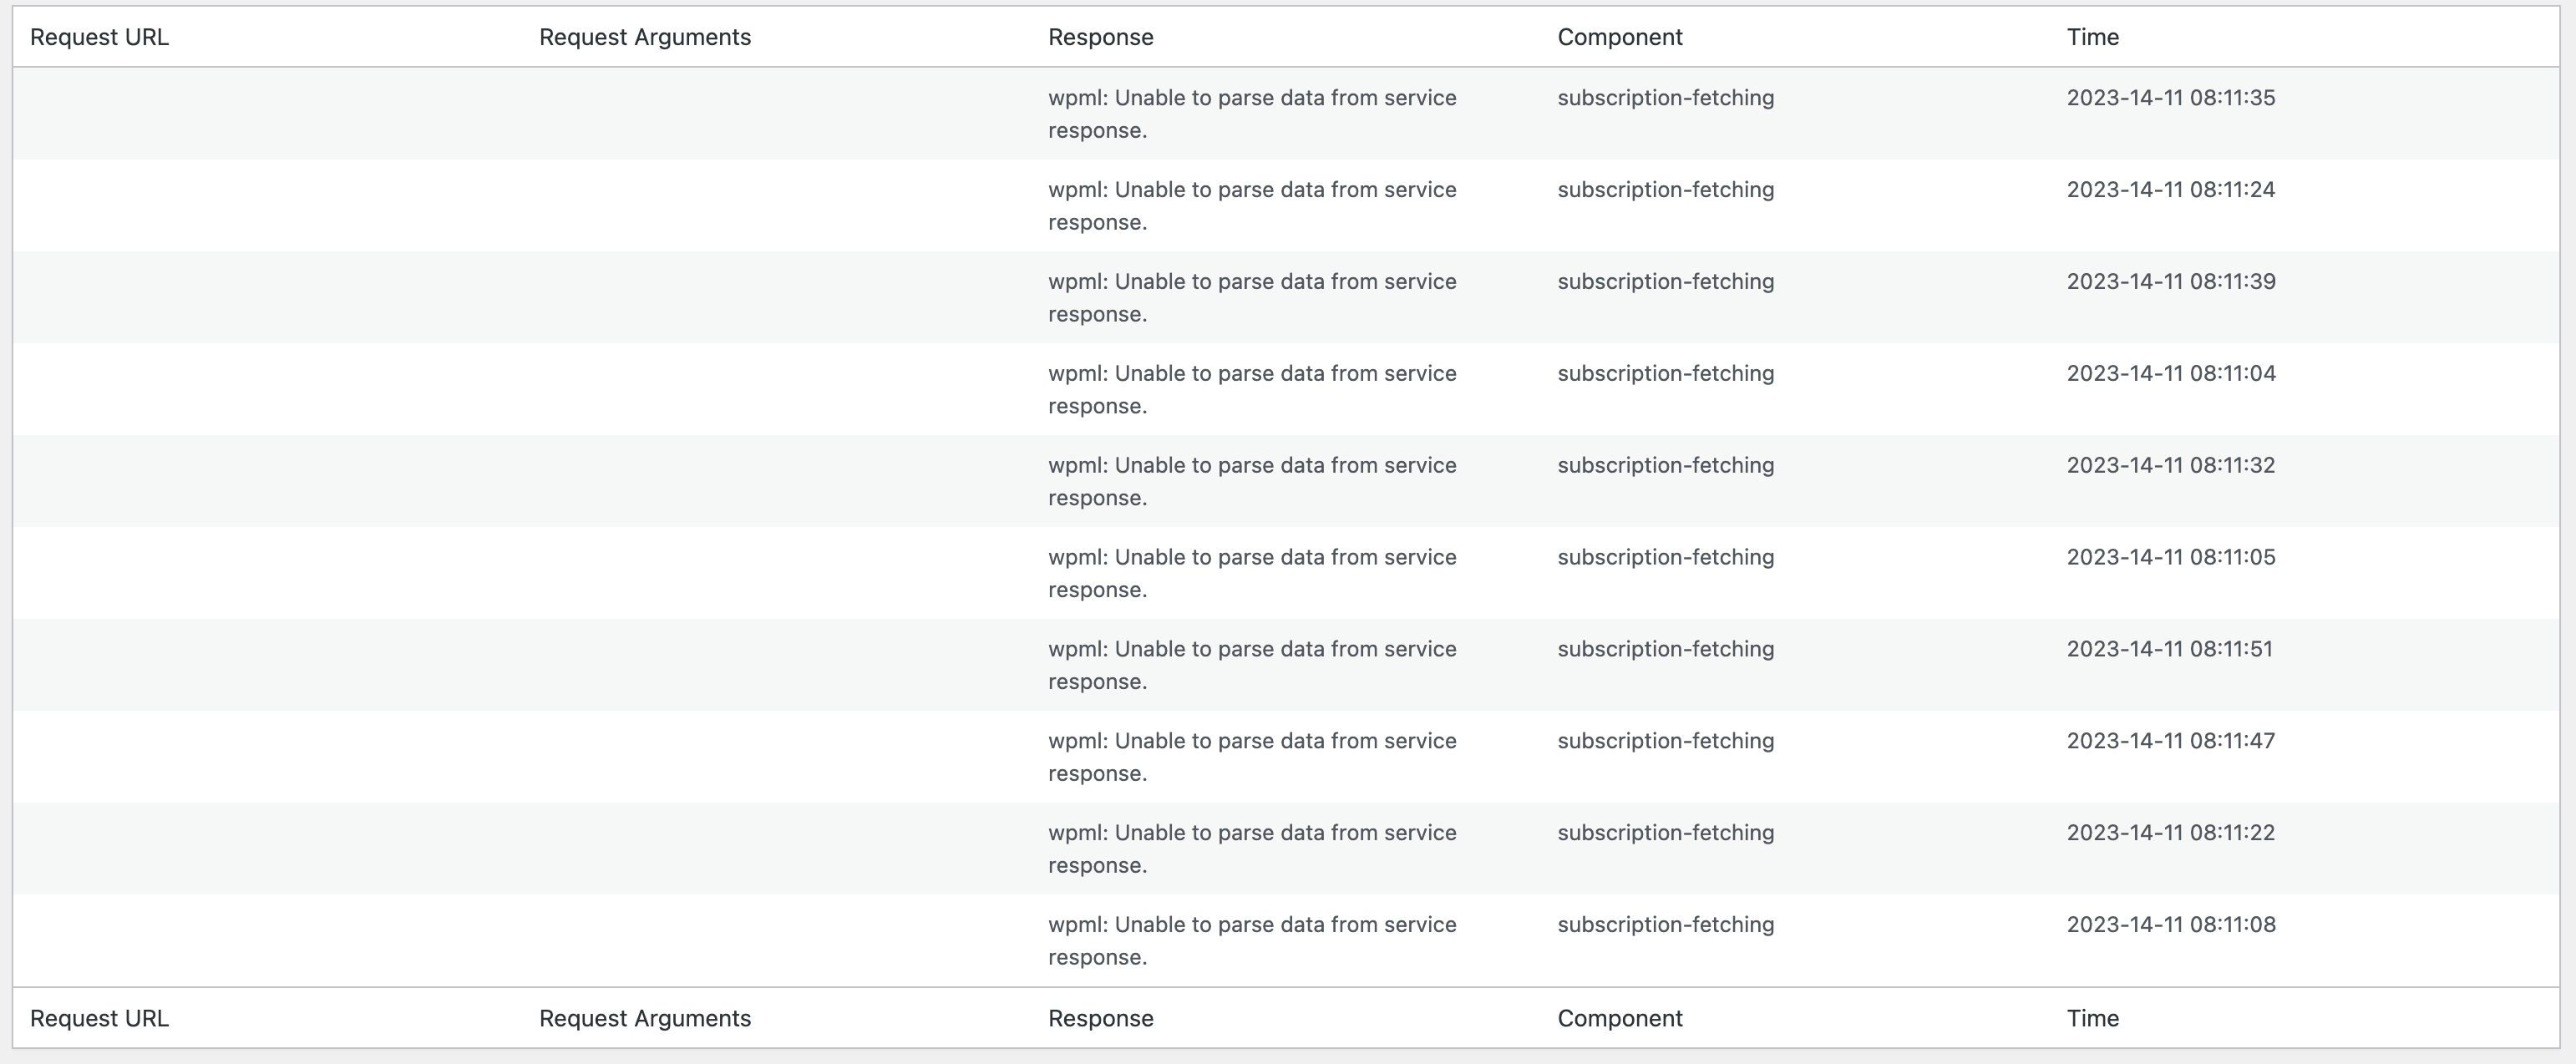Select timestamp 2023-14-11 08:11:32
This screenshot has height=1064, width=2576.
[2171, 466]
